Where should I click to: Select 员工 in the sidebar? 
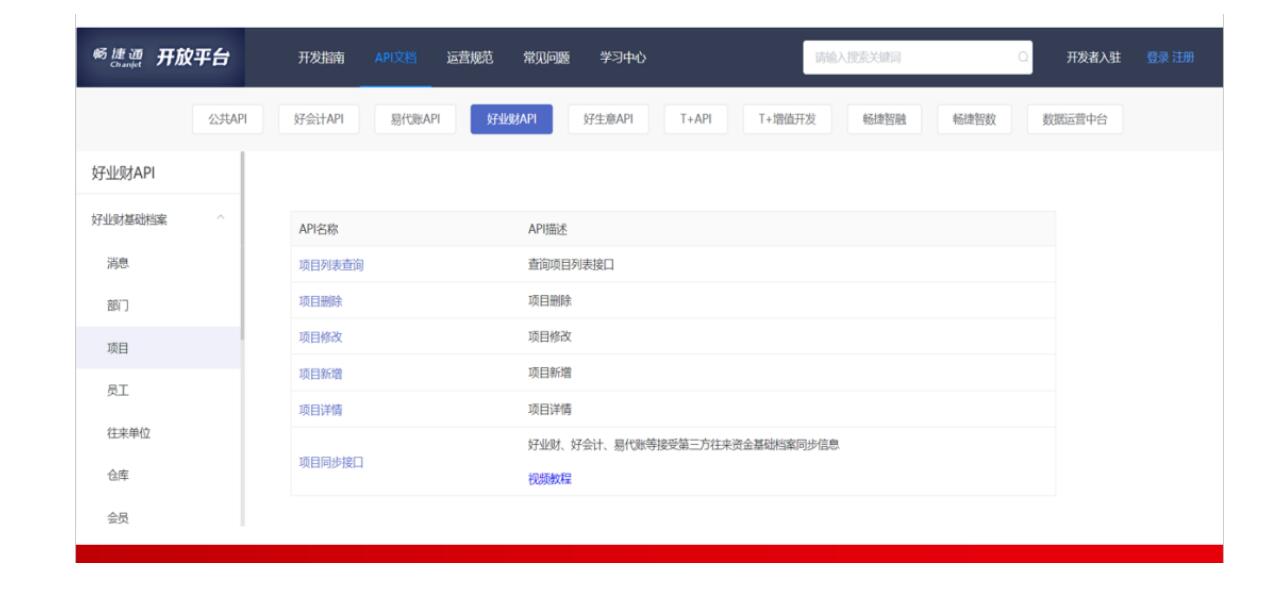click(117, 391)
